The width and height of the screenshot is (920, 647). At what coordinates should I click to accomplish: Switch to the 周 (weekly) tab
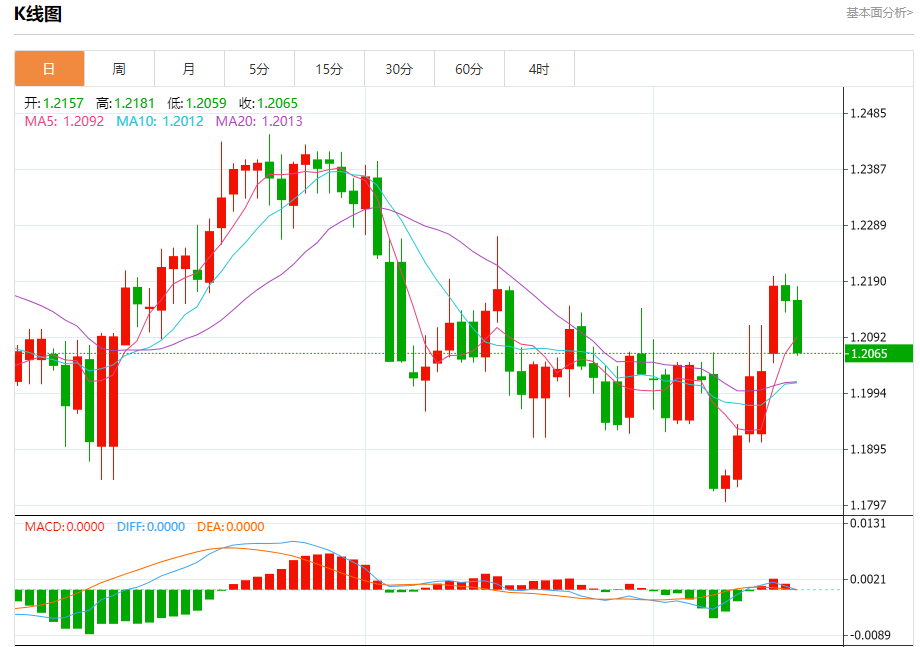[x=119, y=69]
